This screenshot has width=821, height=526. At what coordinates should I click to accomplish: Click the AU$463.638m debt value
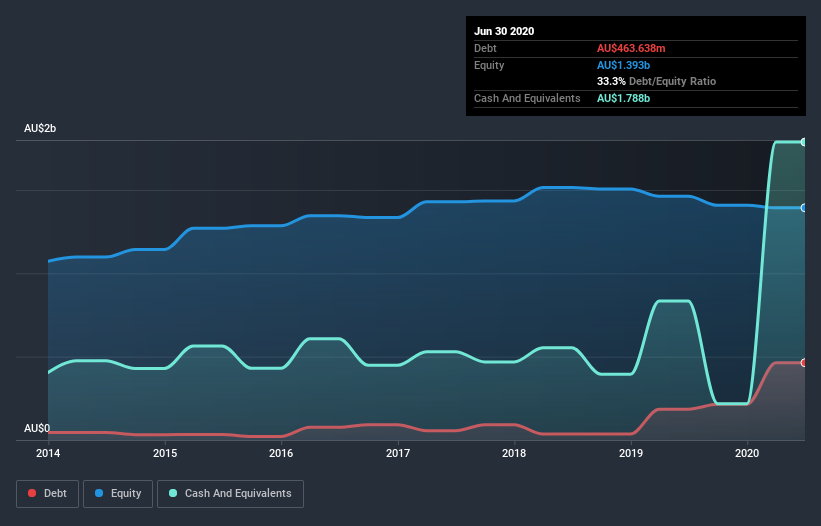coord(631,48)
